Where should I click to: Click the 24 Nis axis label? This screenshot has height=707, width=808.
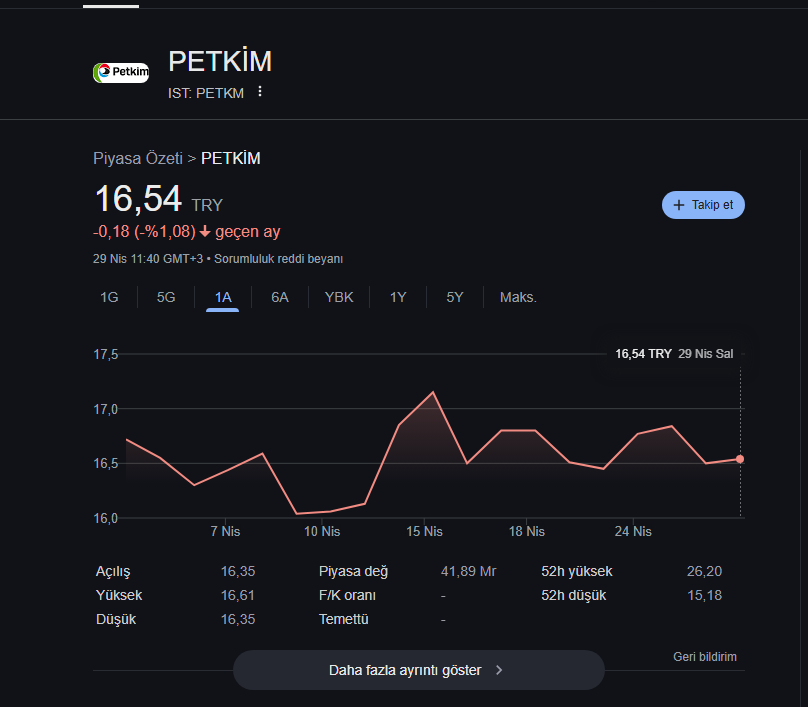(x=633, y=531)
